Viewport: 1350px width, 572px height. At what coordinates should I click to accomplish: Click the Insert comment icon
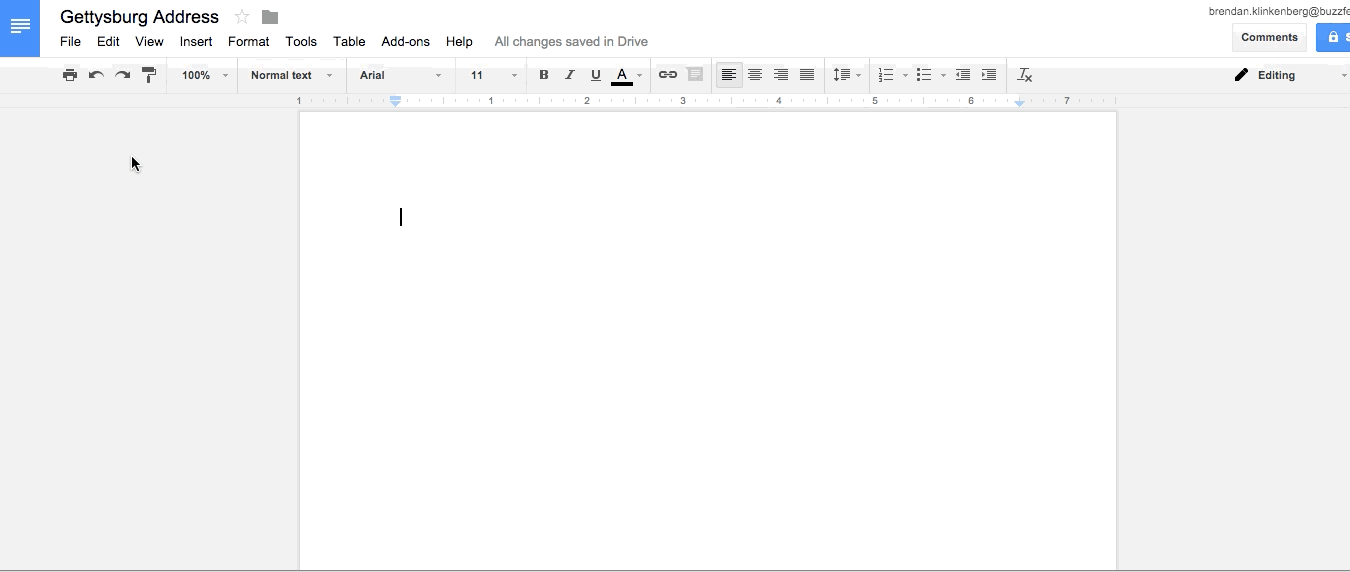coord(695,75)
